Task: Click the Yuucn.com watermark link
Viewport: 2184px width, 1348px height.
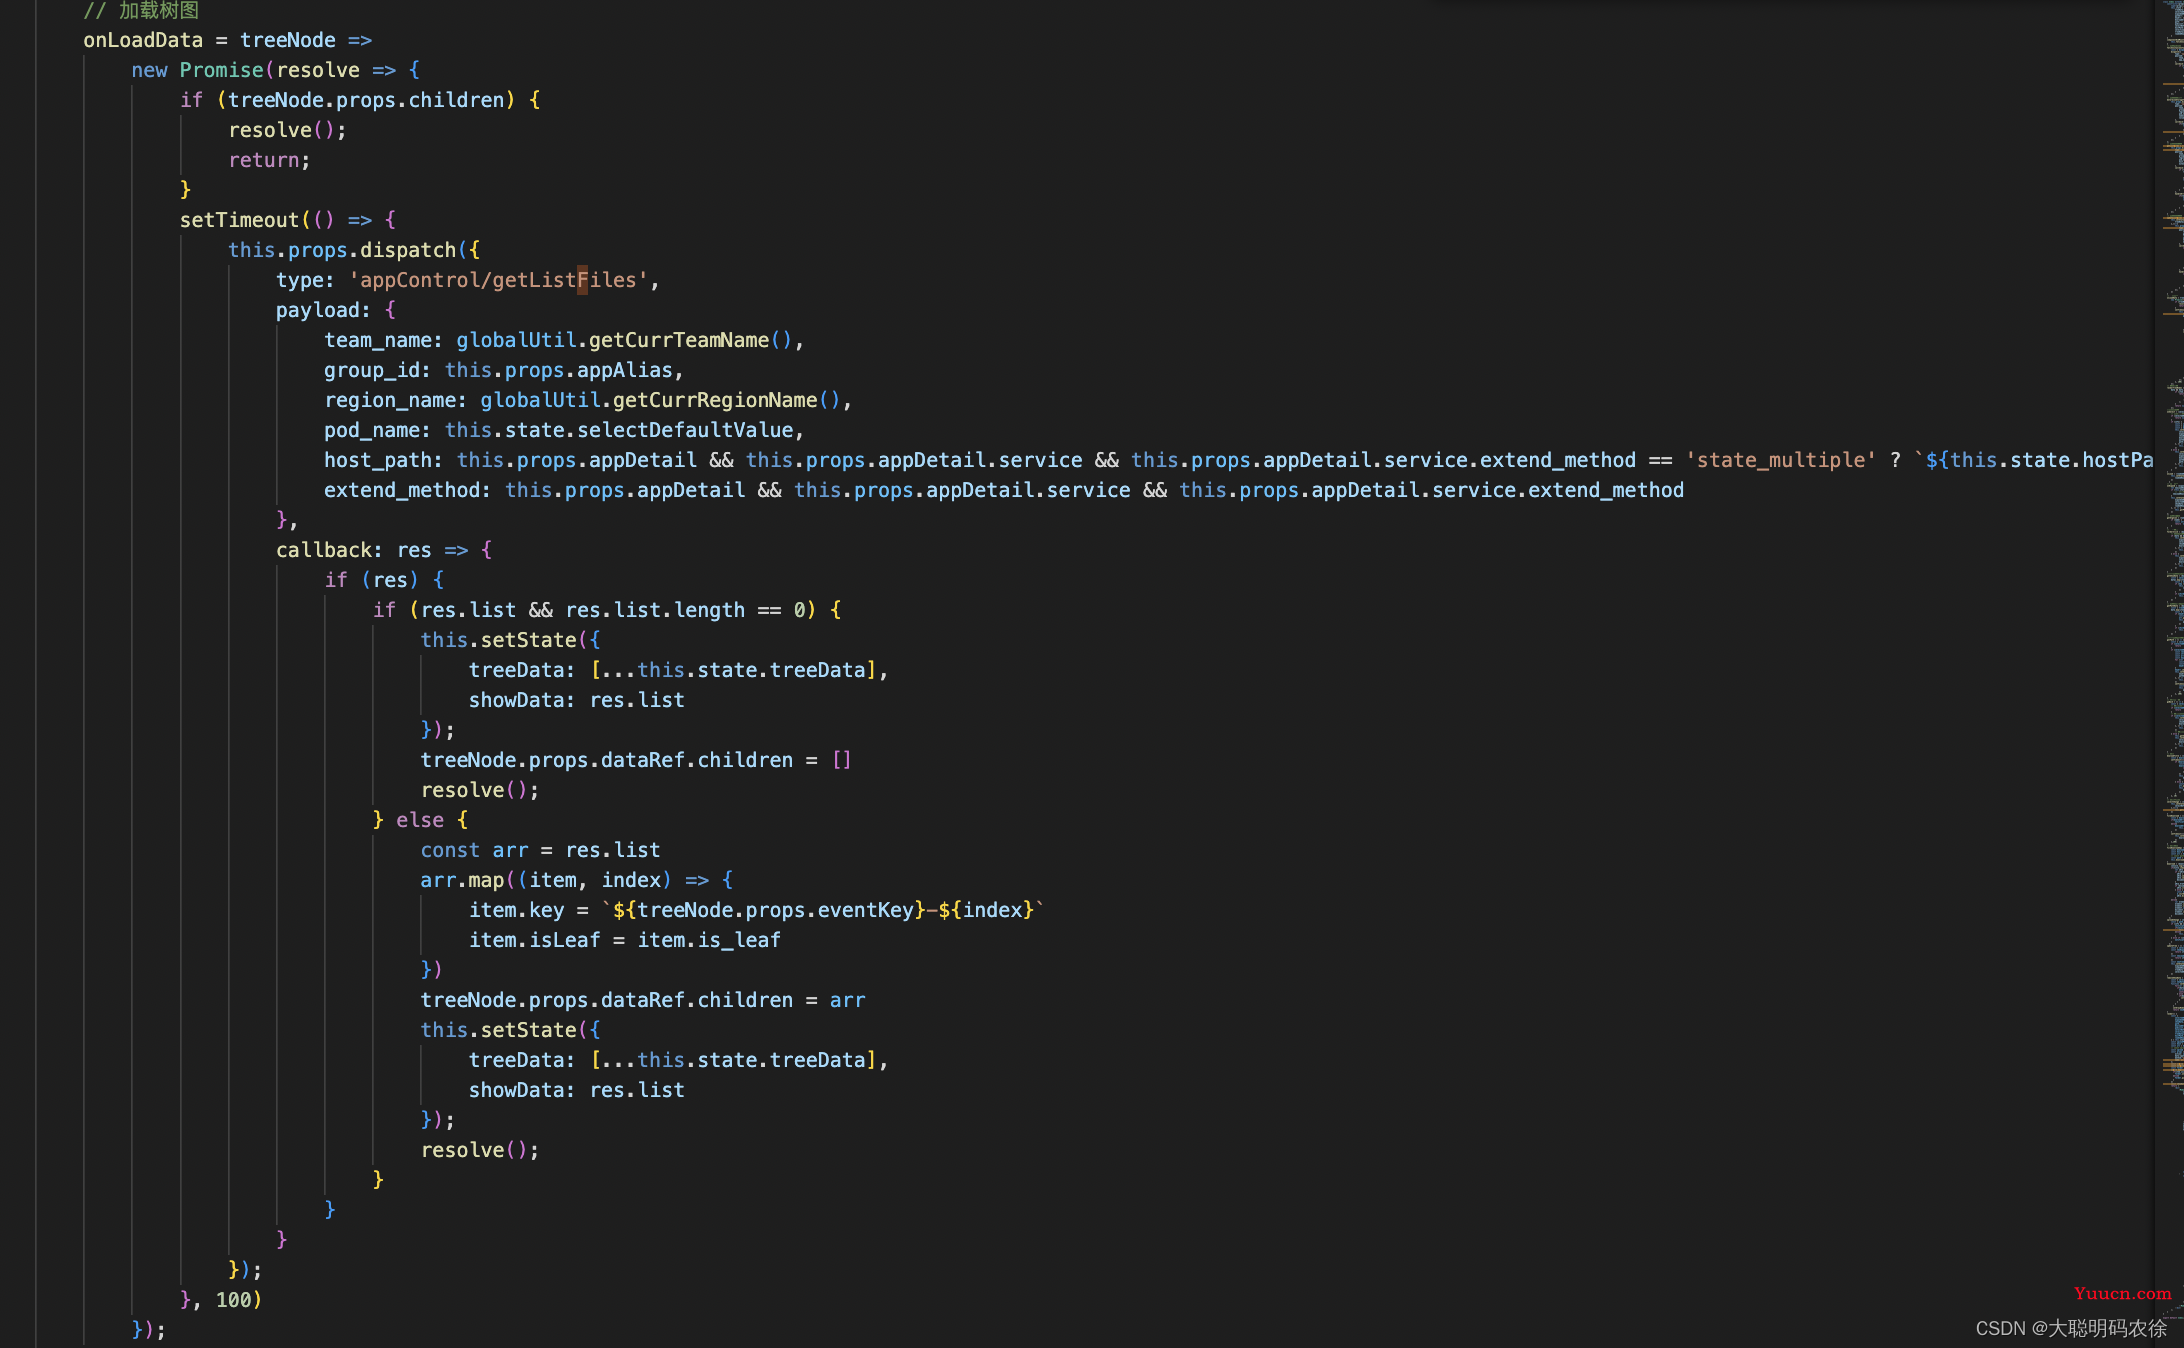Action: pos(2122,1293)
